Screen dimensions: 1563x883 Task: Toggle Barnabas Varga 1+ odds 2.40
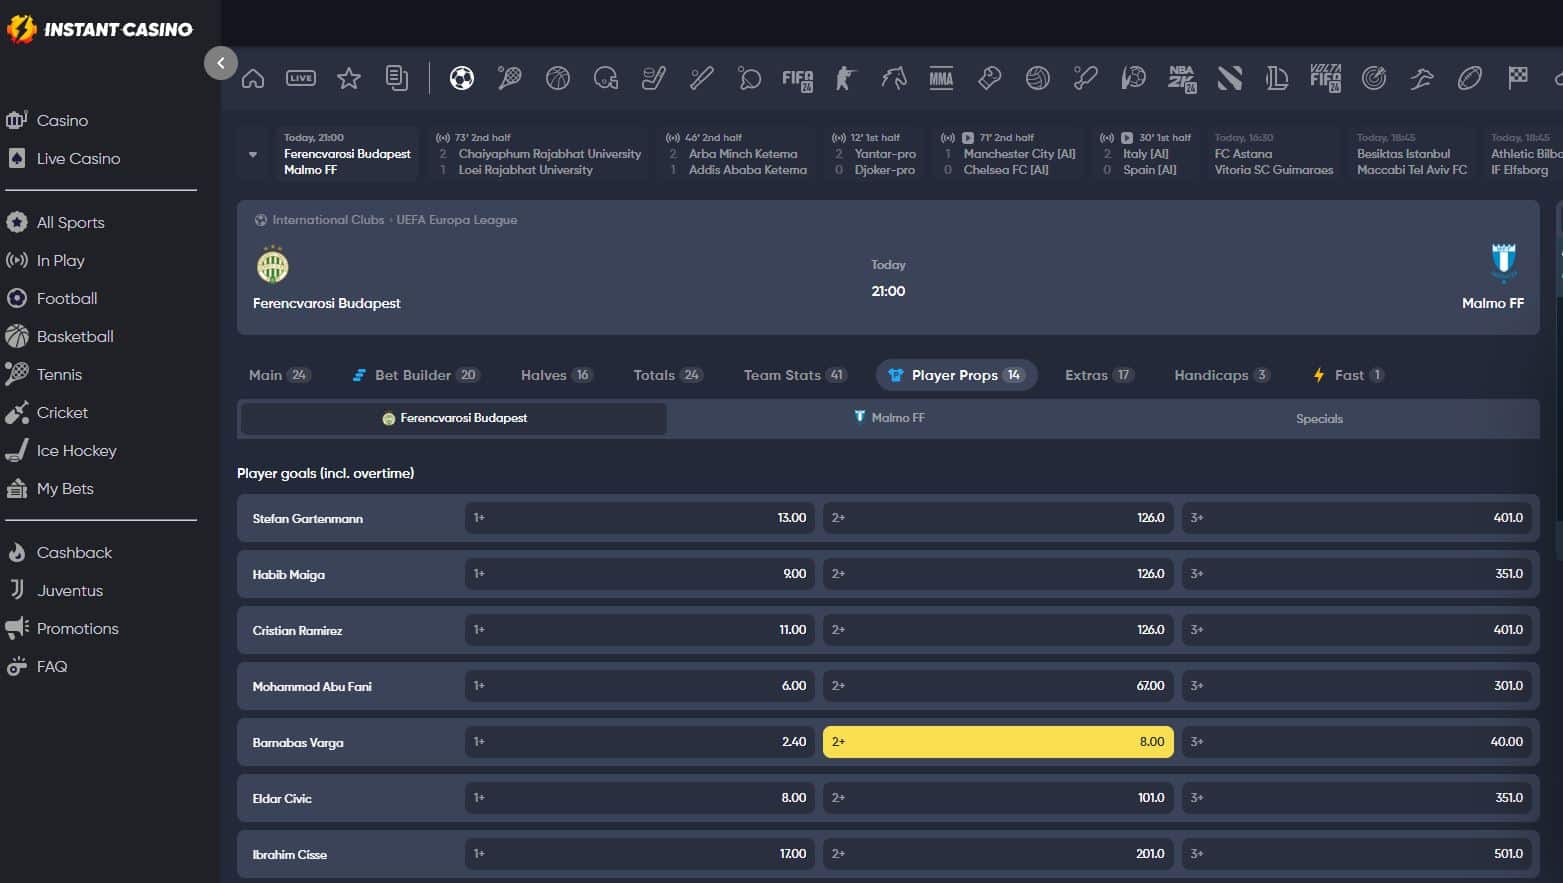pyautogui.click(x=639, y=742)
